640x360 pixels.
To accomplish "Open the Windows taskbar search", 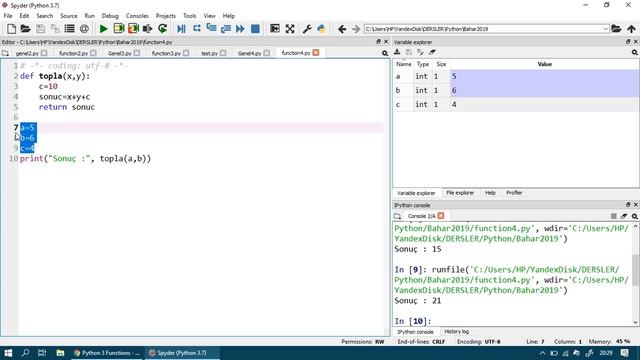I will 25,353.
